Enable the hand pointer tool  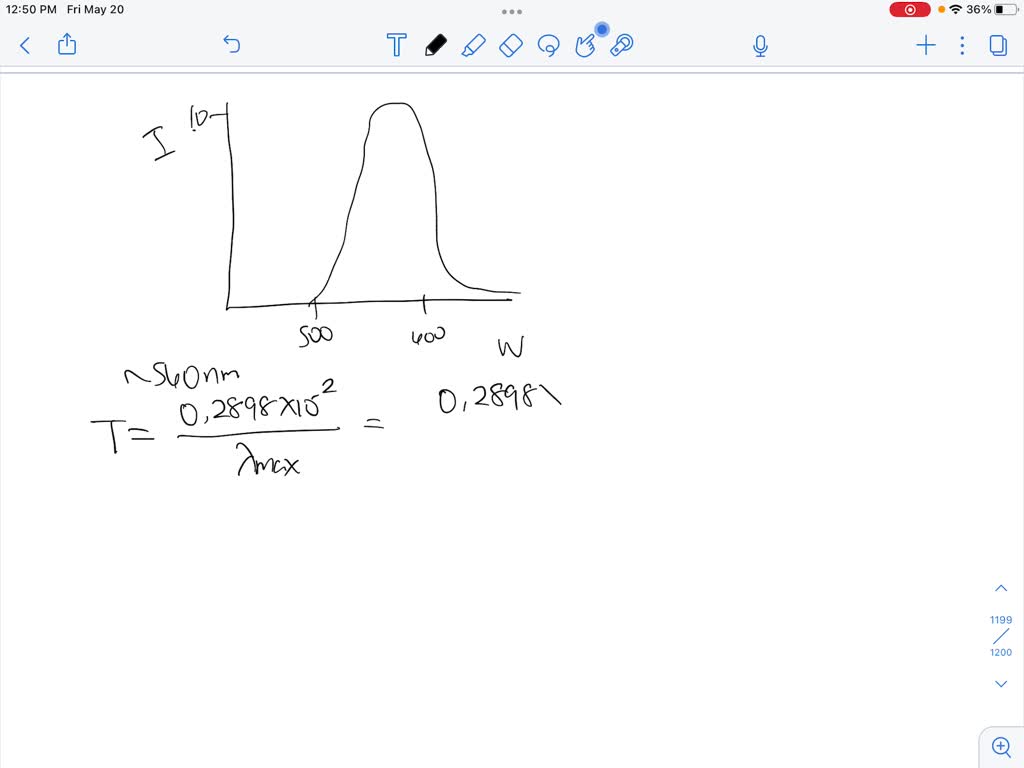(586, 45)
